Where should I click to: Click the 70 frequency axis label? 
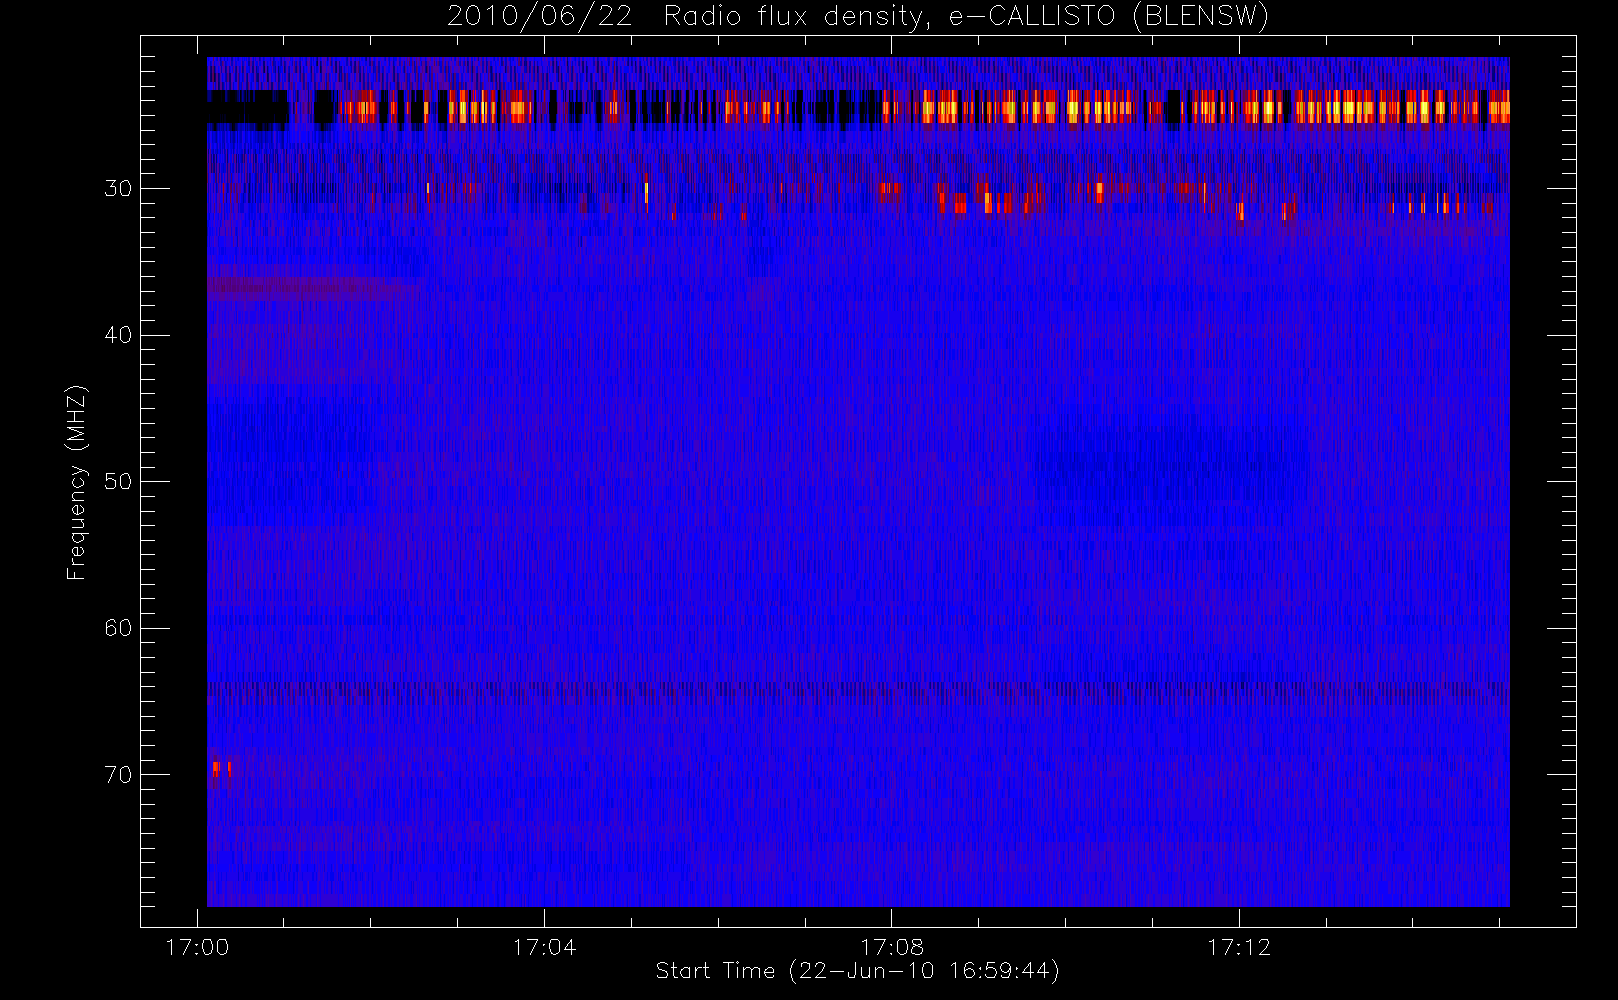tap(118, 775)
